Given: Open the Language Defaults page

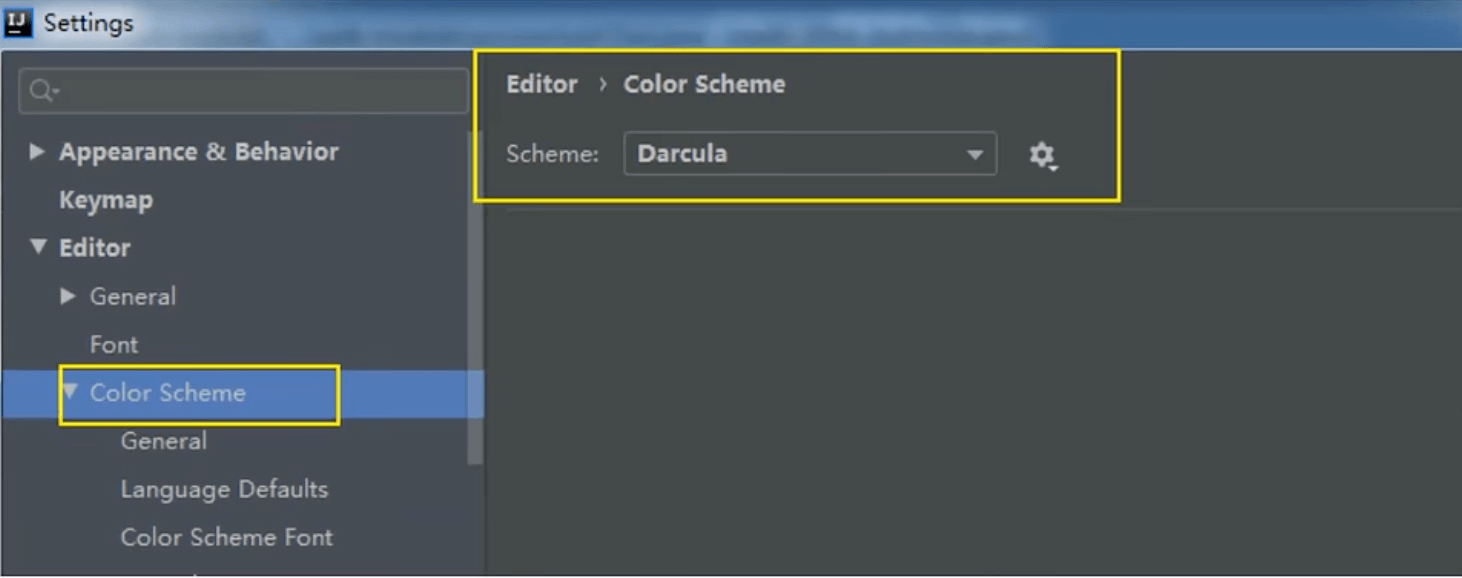Looking at the screenshot, I should point(224,489).
